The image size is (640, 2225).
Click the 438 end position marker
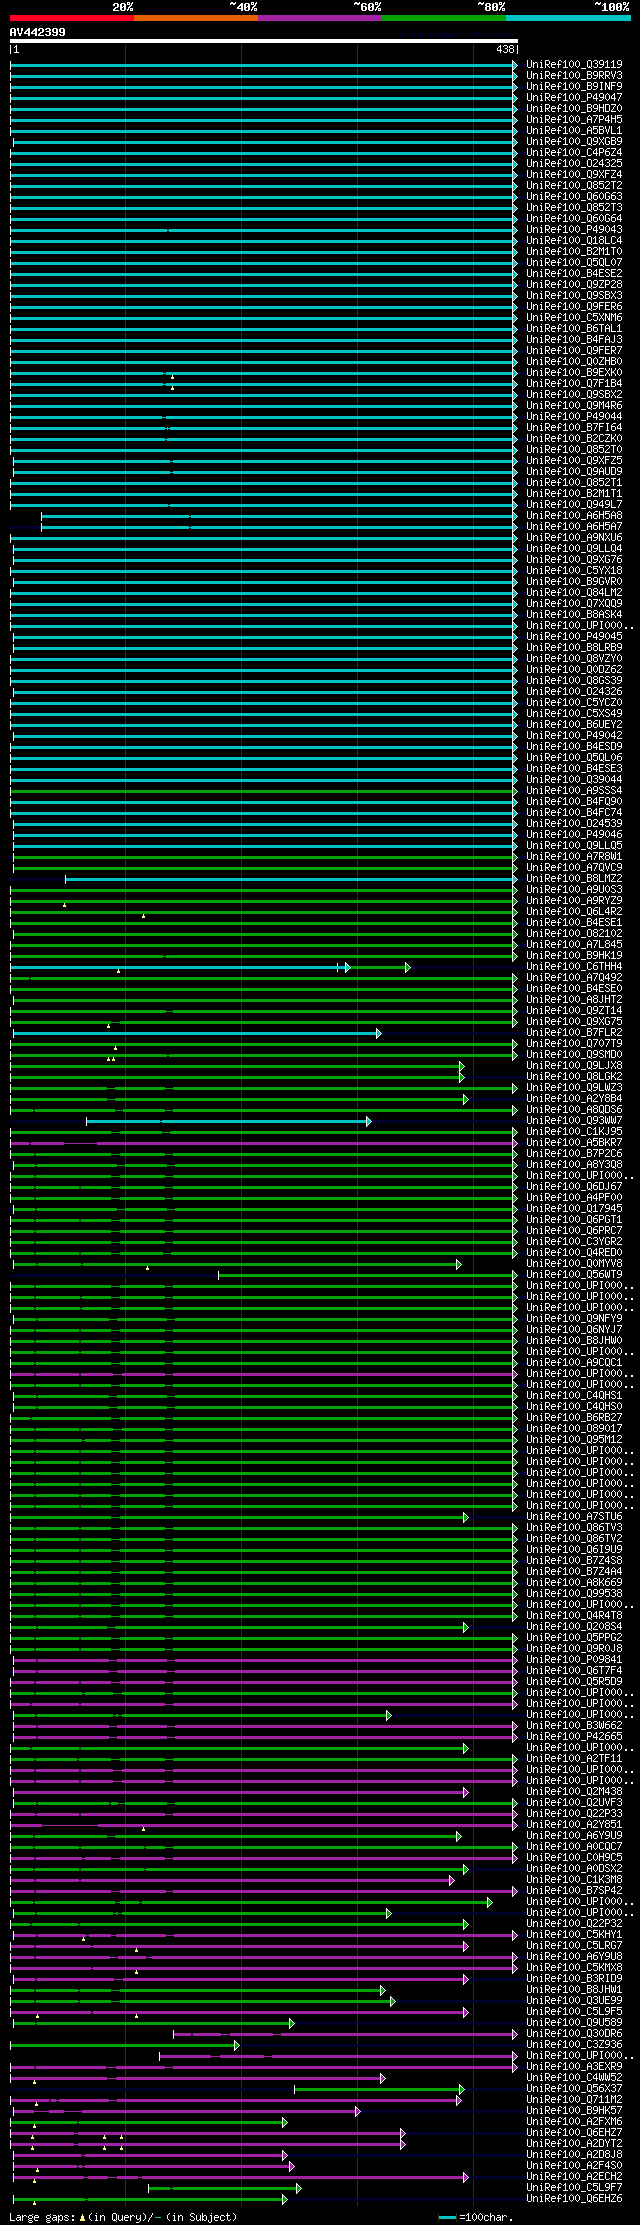click(505, 49)
